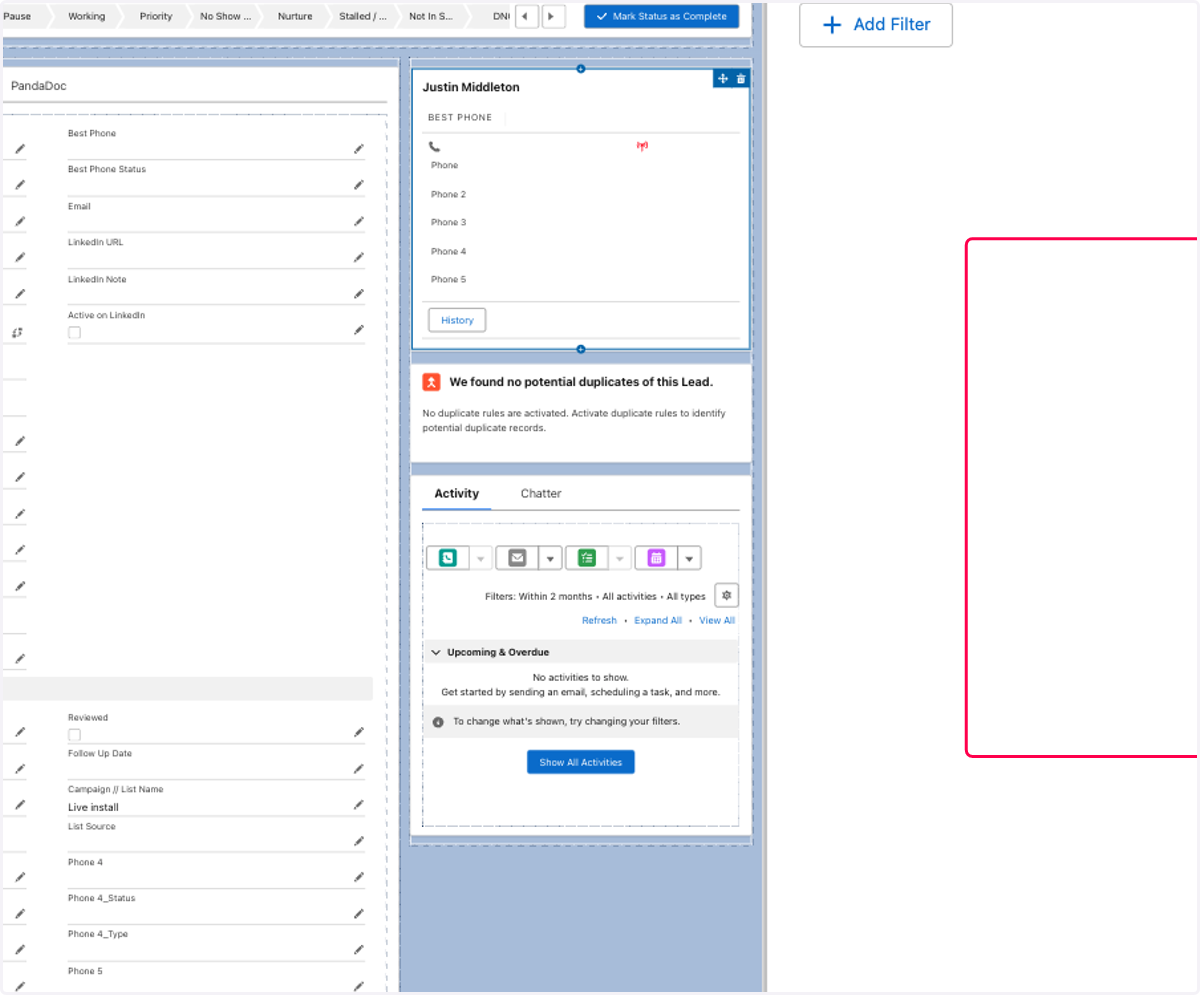Screen dimensions: 1200x995
Task: Click the History button
Action: click(457, 320)
